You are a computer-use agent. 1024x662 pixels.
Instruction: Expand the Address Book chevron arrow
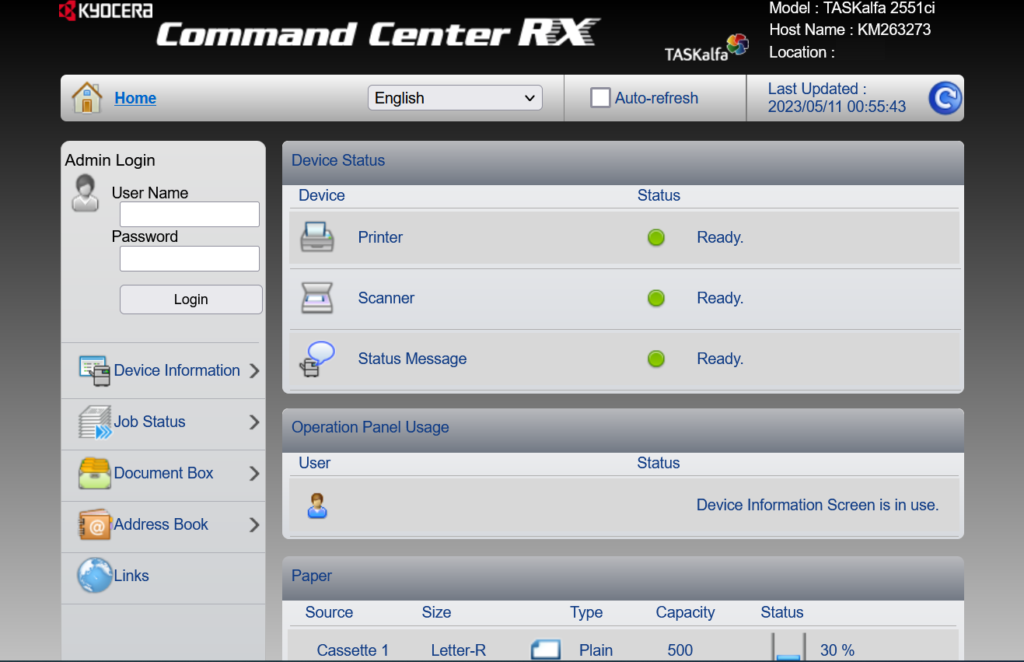click(x=254, y=525)
